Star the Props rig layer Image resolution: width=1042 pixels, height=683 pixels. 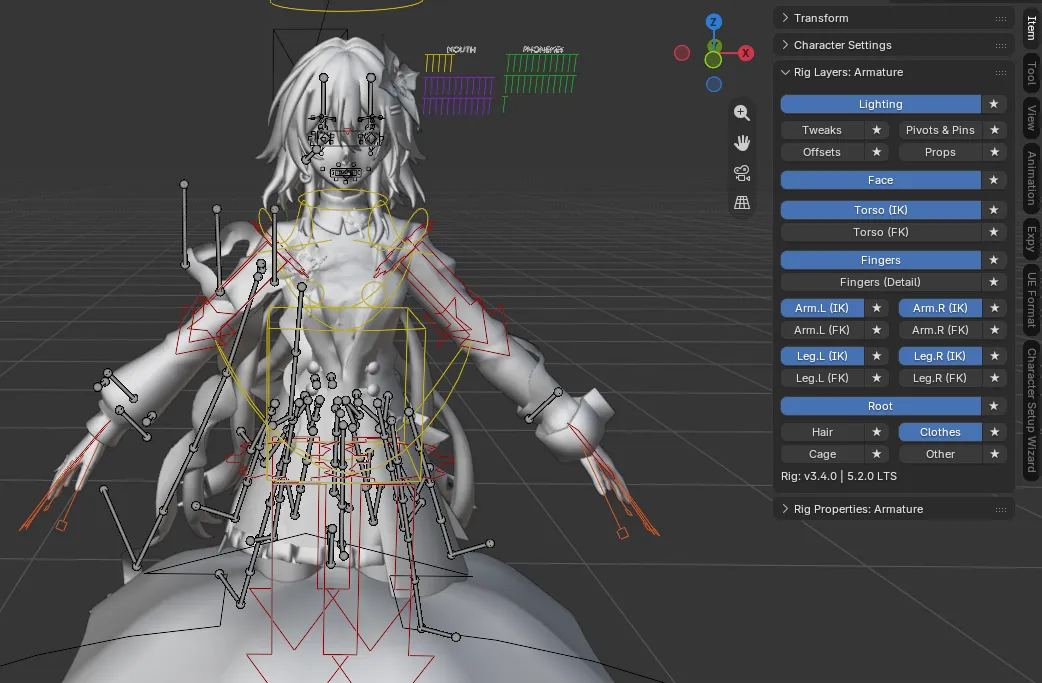(x=994, y=152)
